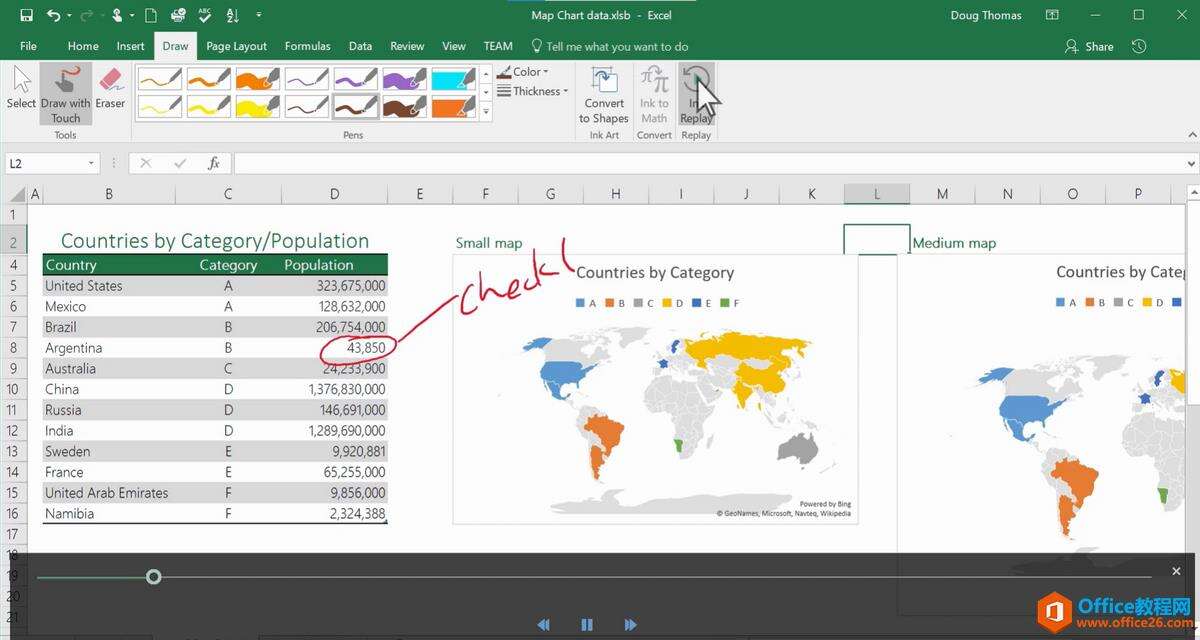Viewport: 1200px width, 640px height.
Task: Open the Review ribbon tab
Action: [x=407, y=46]
